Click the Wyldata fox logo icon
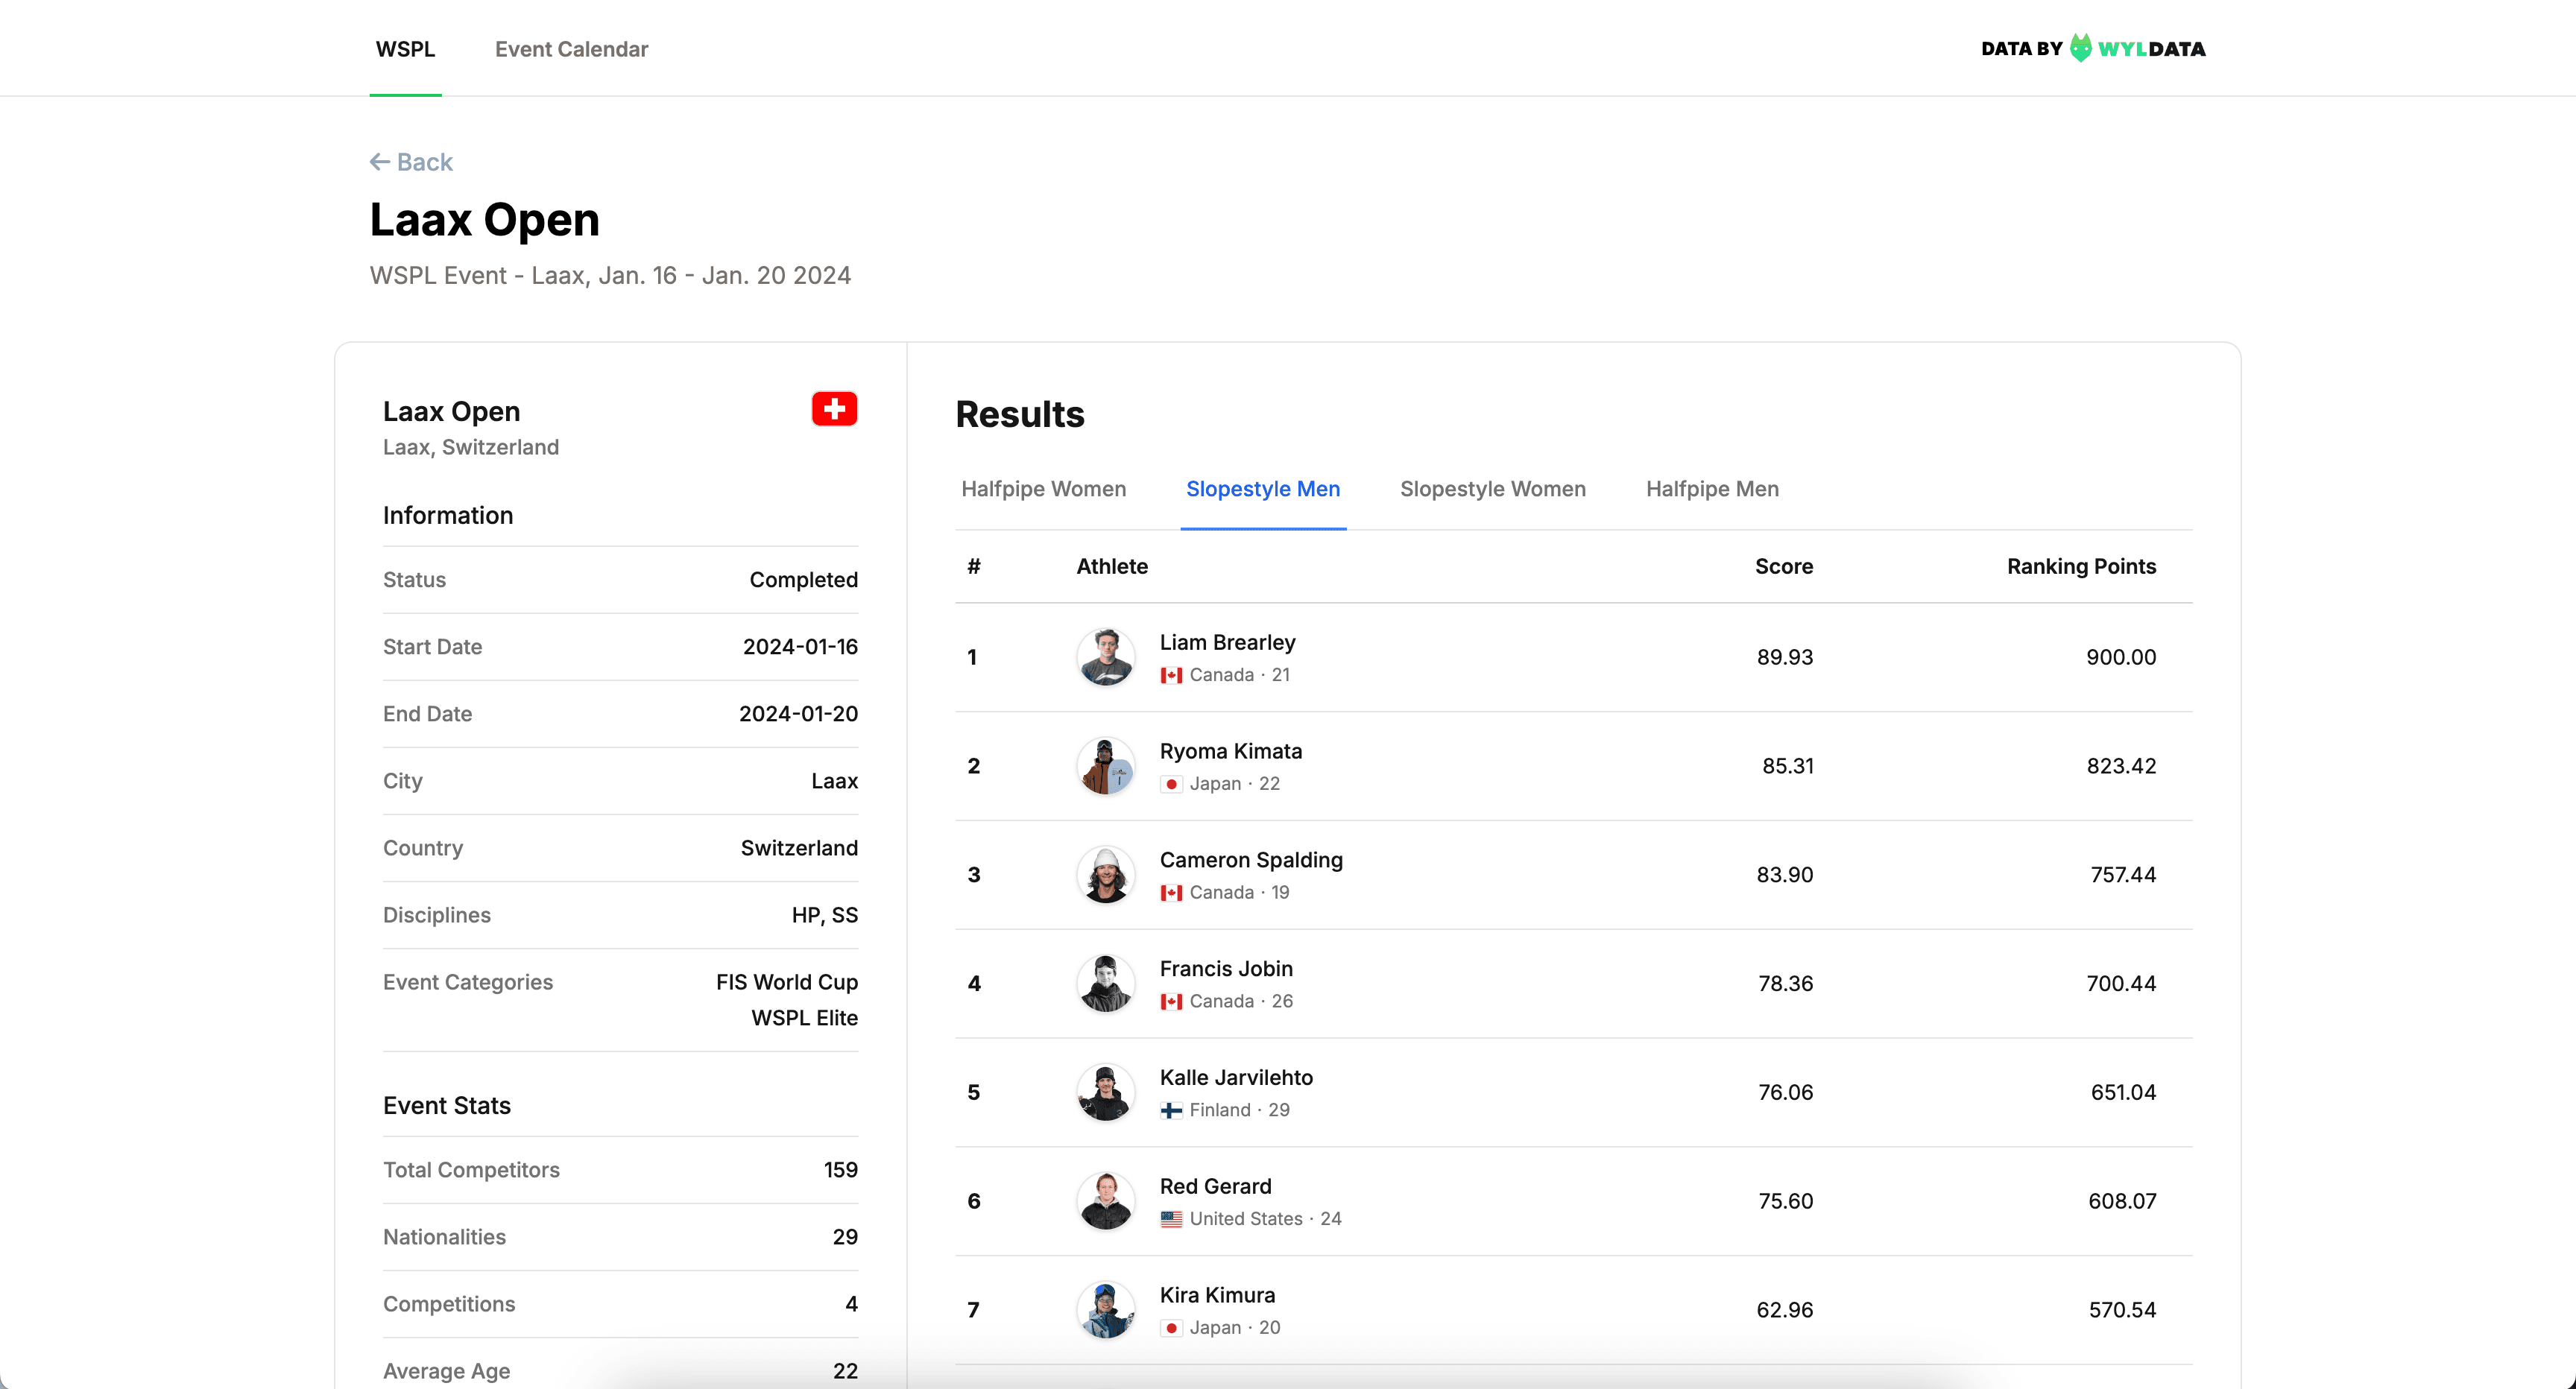Screen dimensions: 2576x1389 [x=2080, y=48]
